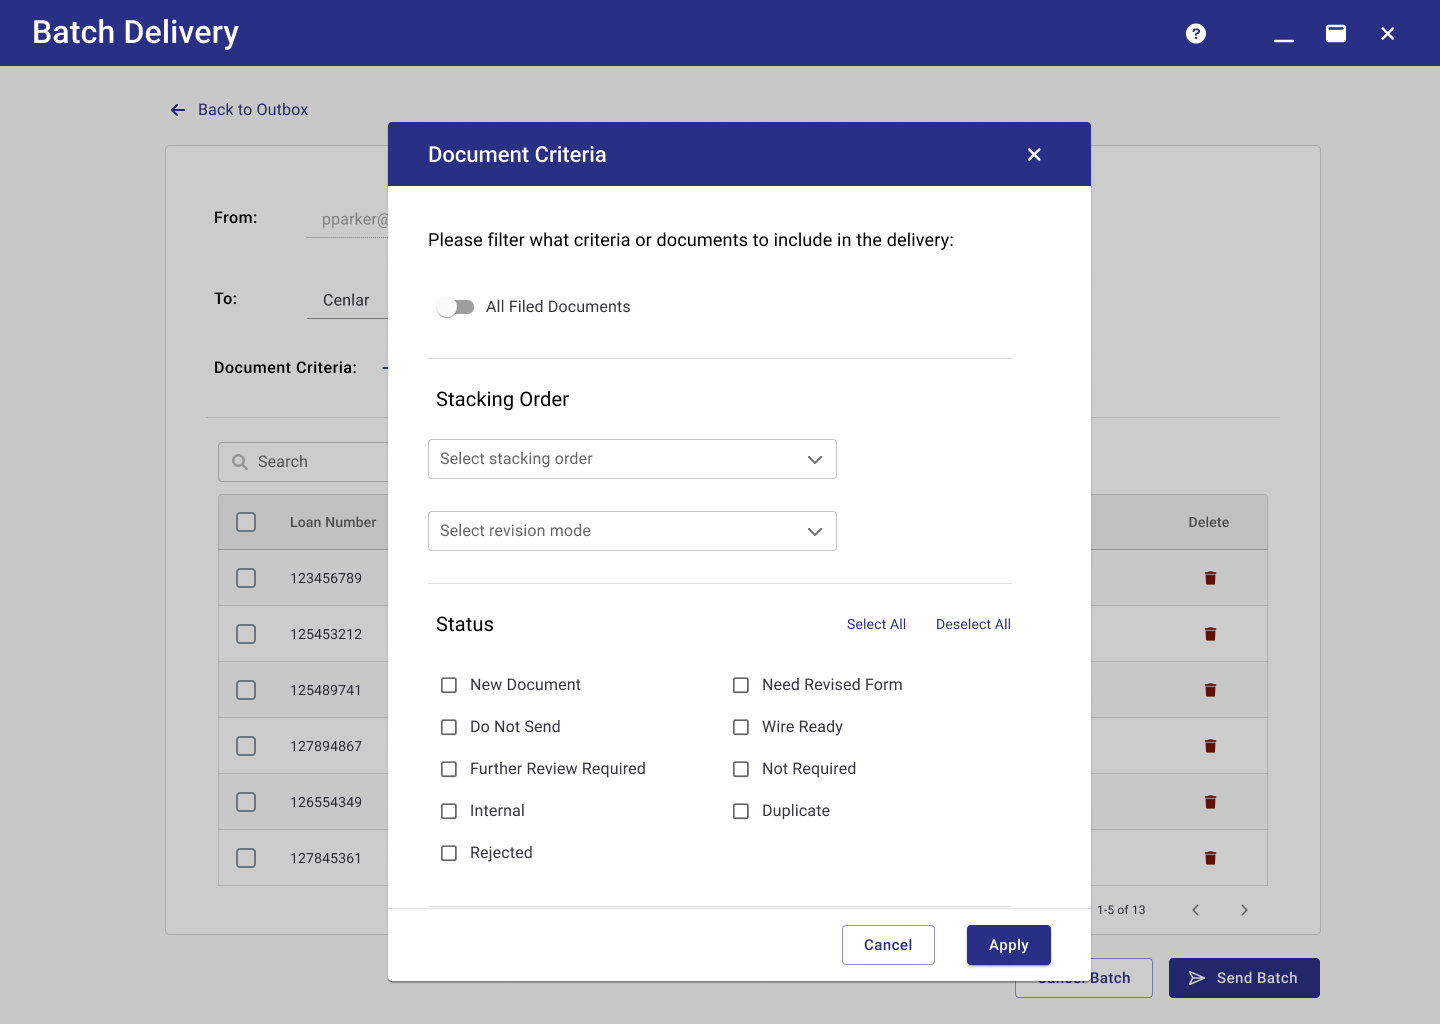Image resolution: width=1440 pixels, height=1024 pixels.
Task: Apply the document criteria
Action: [1009, 945]
